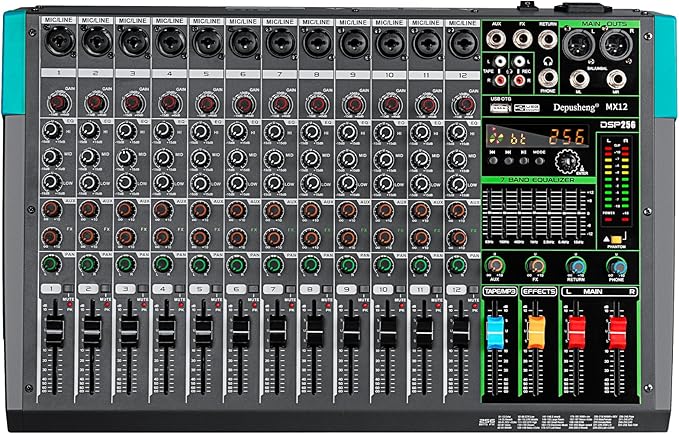Click the channel 9 GAIN knob
This screenshot has width=679, height=434.
click(x=354, y=104)
